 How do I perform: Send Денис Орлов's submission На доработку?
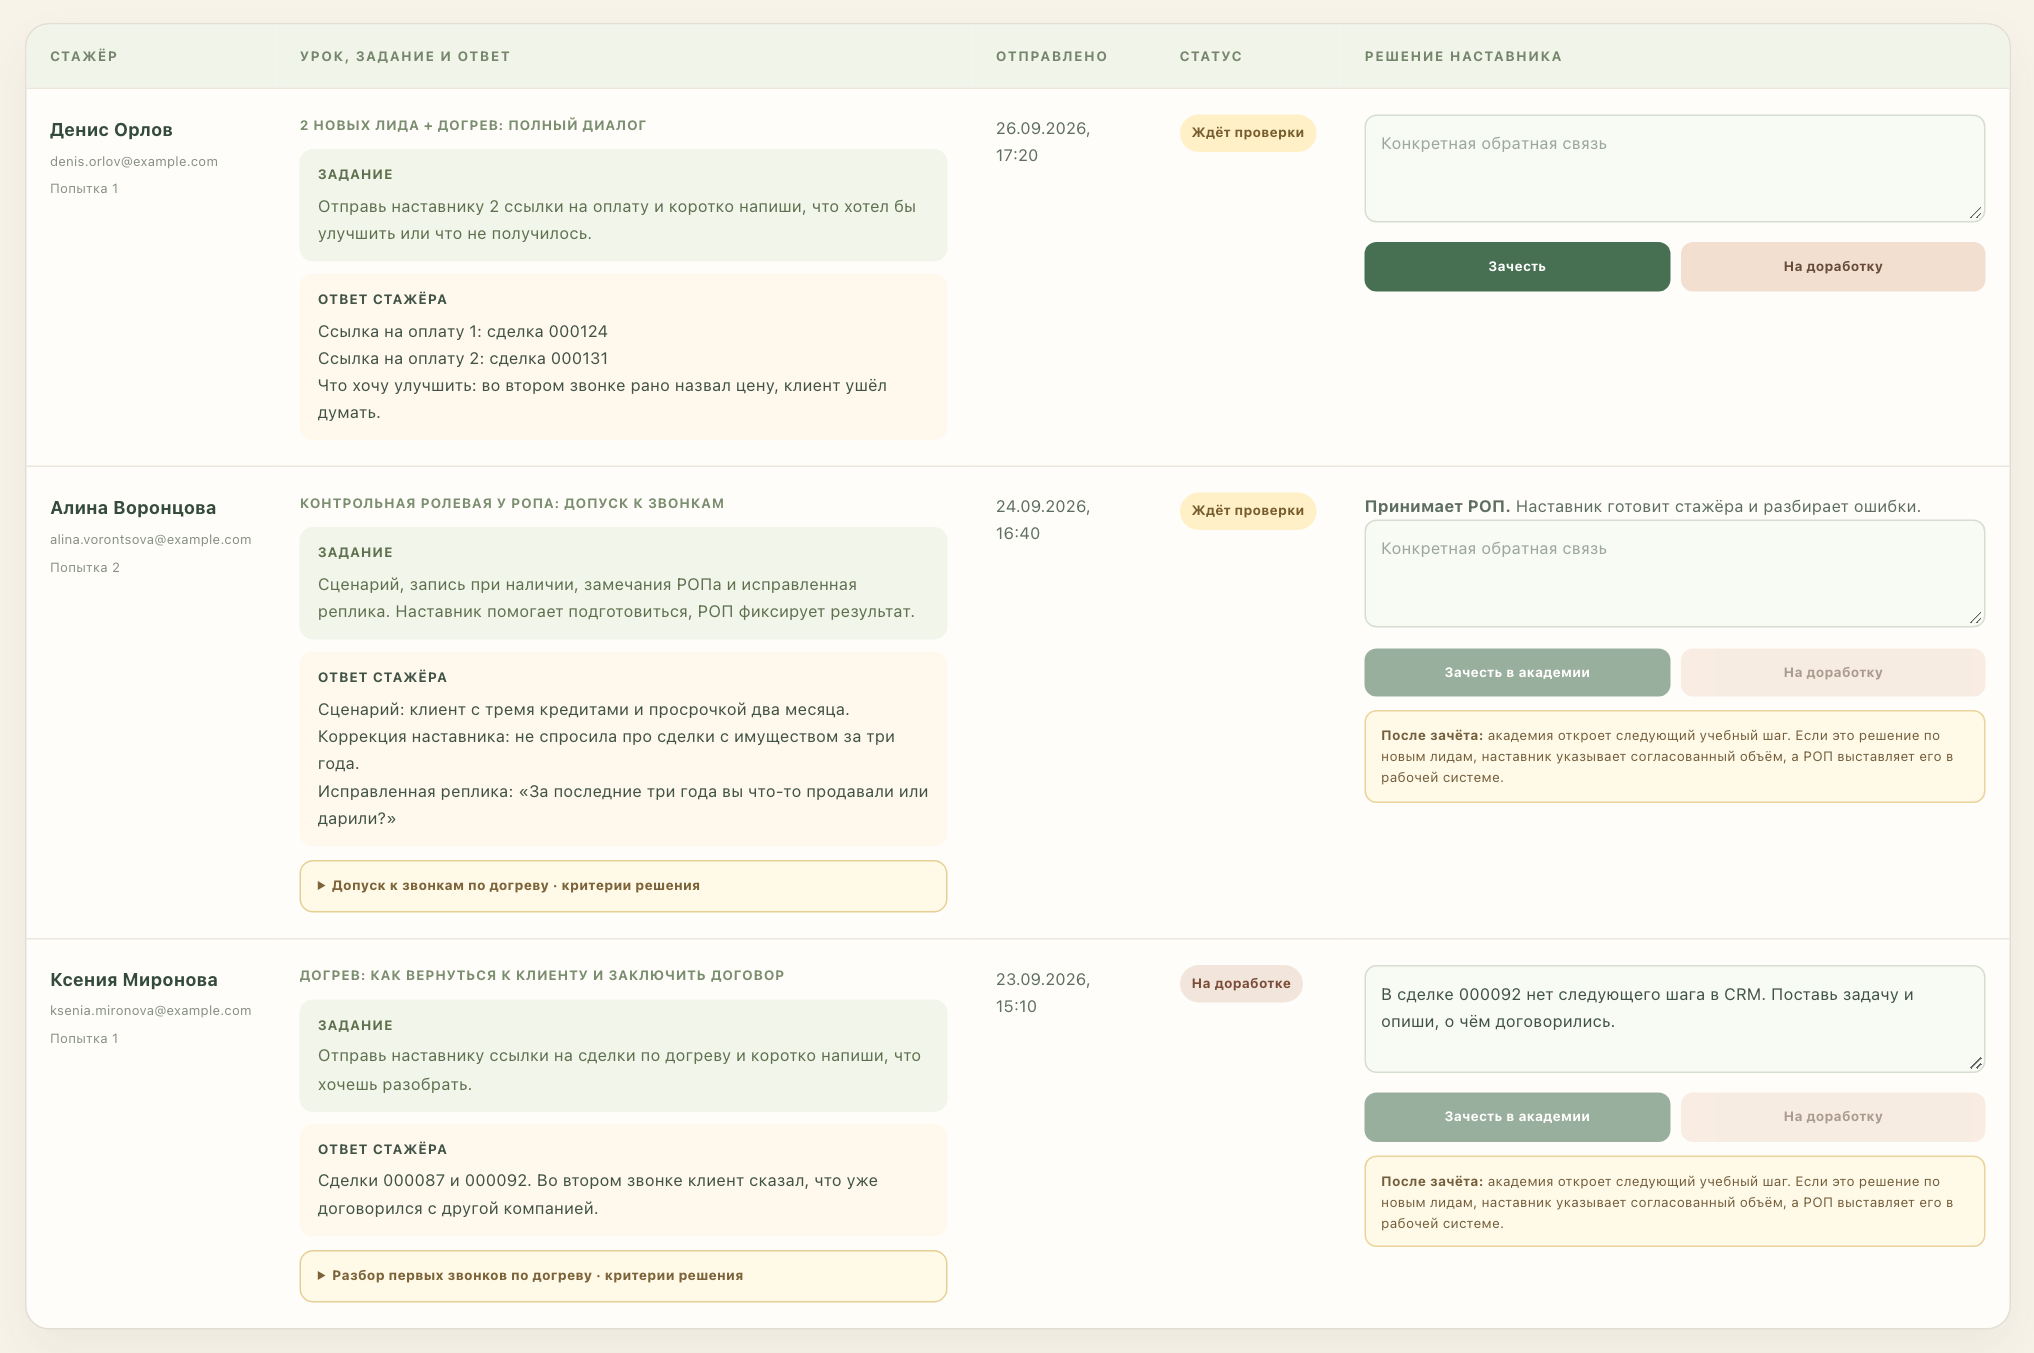1832,266
